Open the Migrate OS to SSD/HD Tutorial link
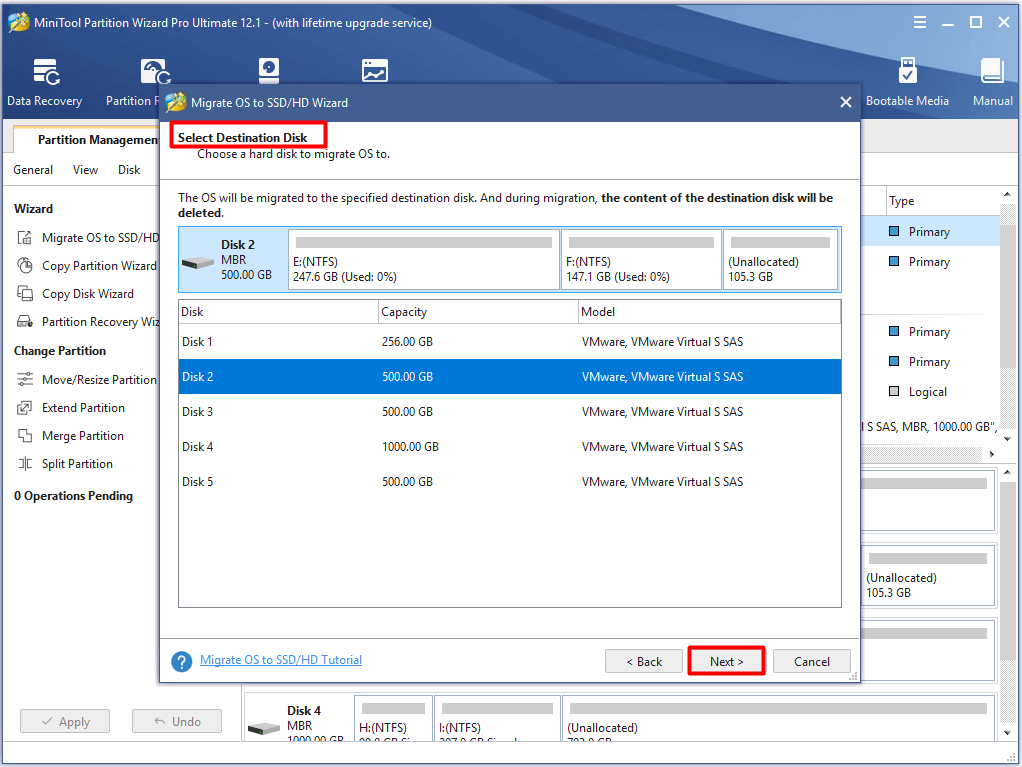 pyautogui.click(x=281, y=659)
